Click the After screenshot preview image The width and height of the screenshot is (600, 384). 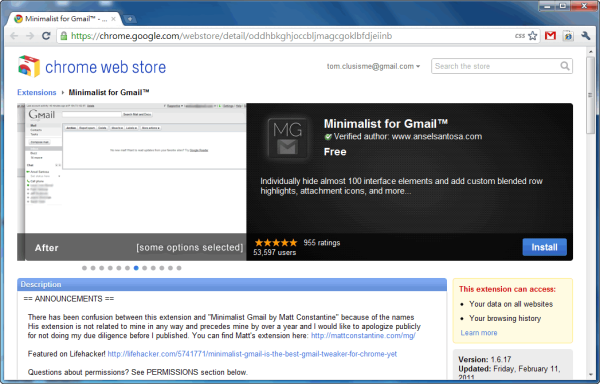pos(132,182)
